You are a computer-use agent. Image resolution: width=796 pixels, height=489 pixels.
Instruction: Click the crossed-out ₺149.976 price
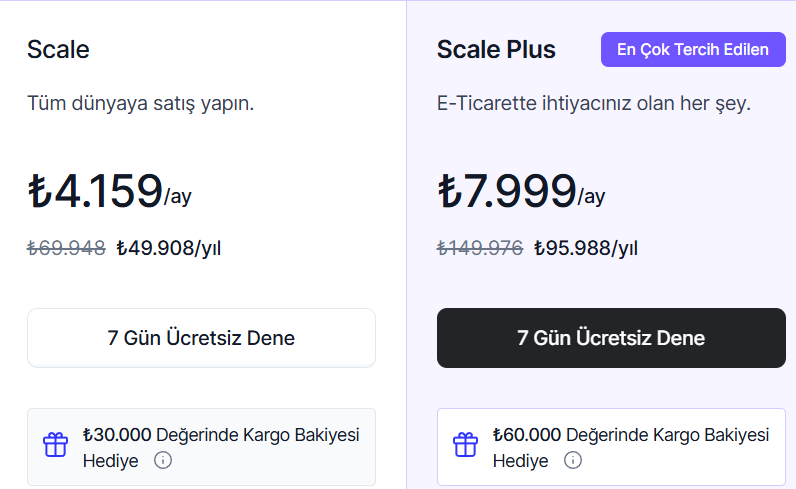tap(480, 248)
